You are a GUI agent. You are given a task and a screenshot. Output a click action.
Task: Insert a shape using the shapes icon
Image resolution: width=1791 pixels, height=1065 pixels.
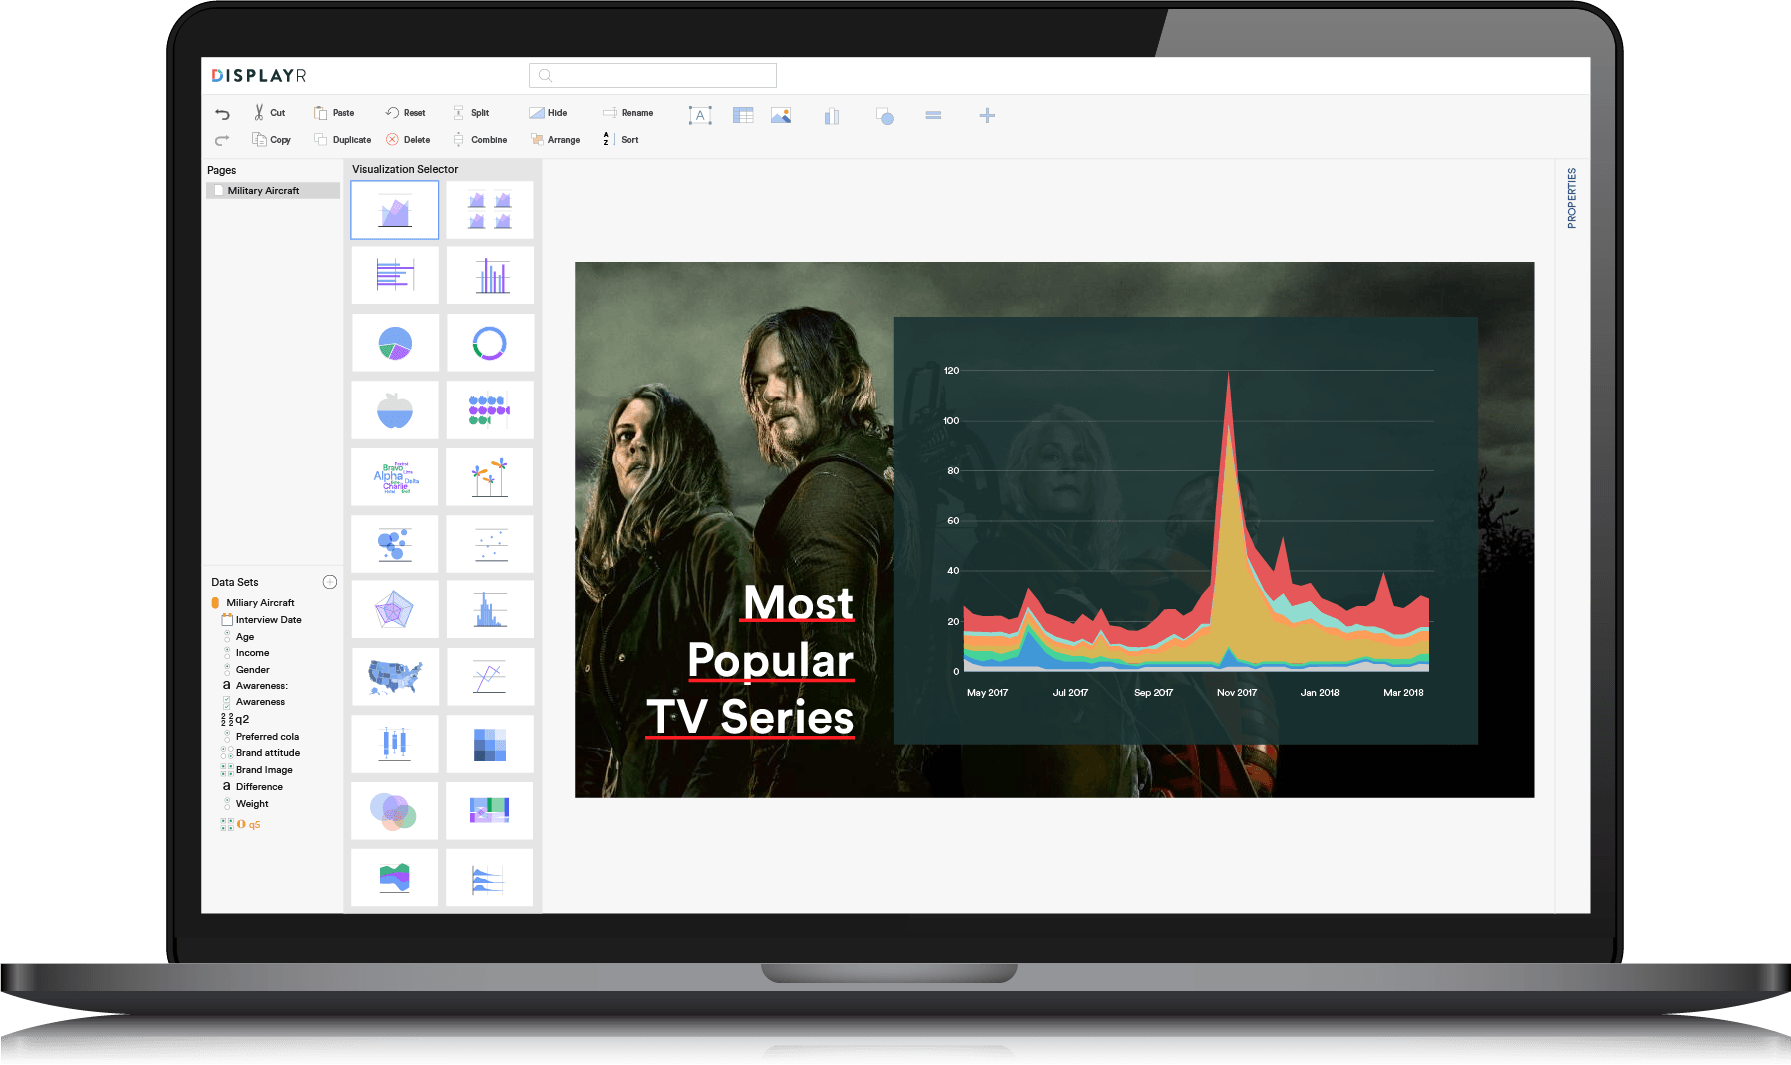[x=884, y=116]
